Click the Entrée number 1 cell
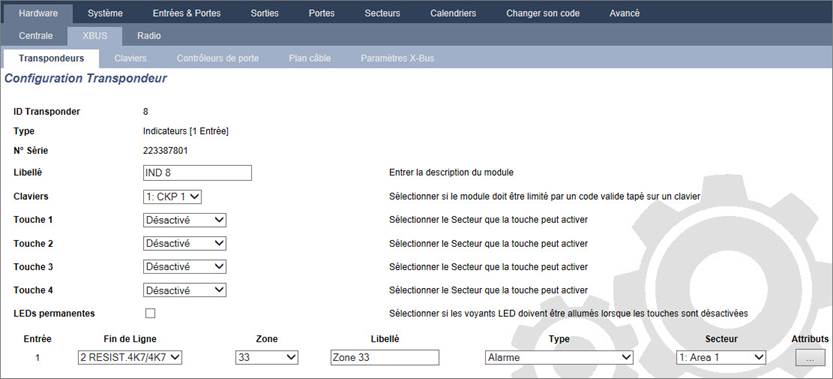 37,358
